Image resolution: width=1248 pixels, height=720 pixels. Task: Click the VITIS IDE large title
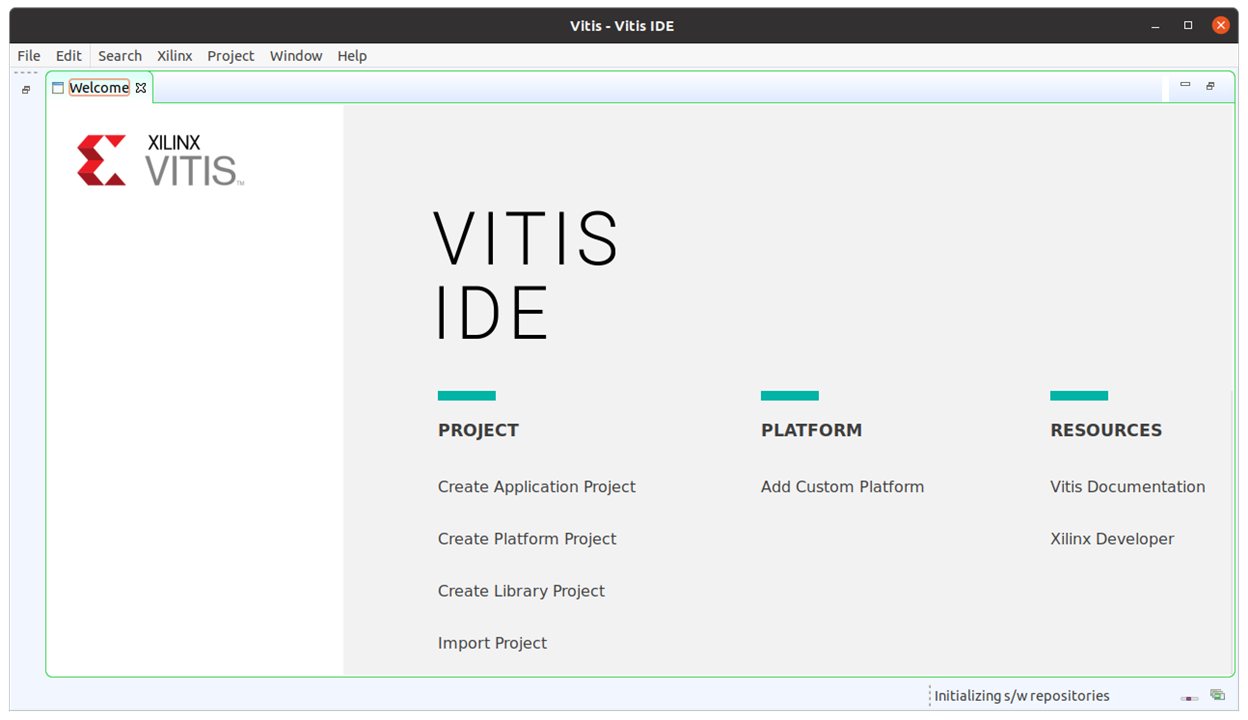pos(526,275)
